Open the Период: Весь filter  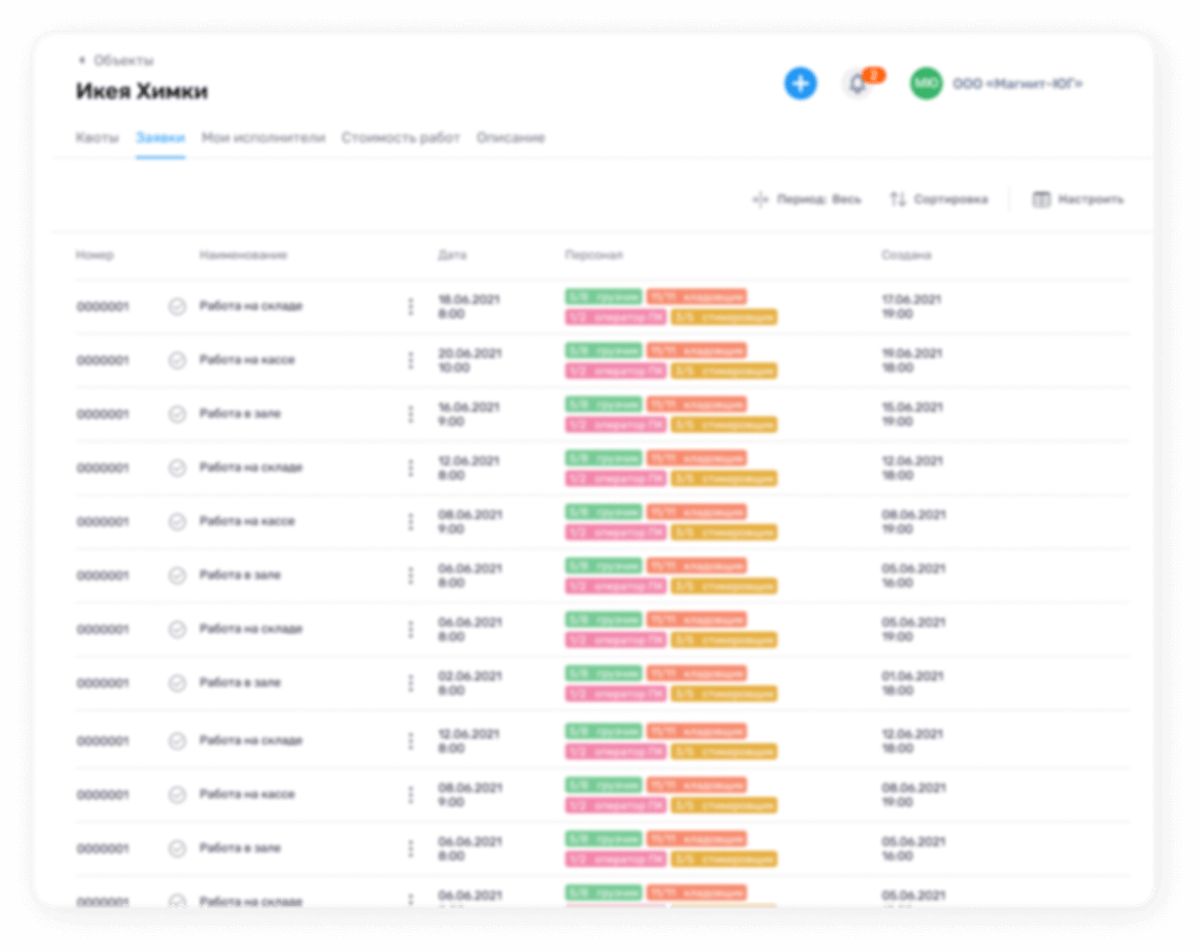(x=807, y=199)
